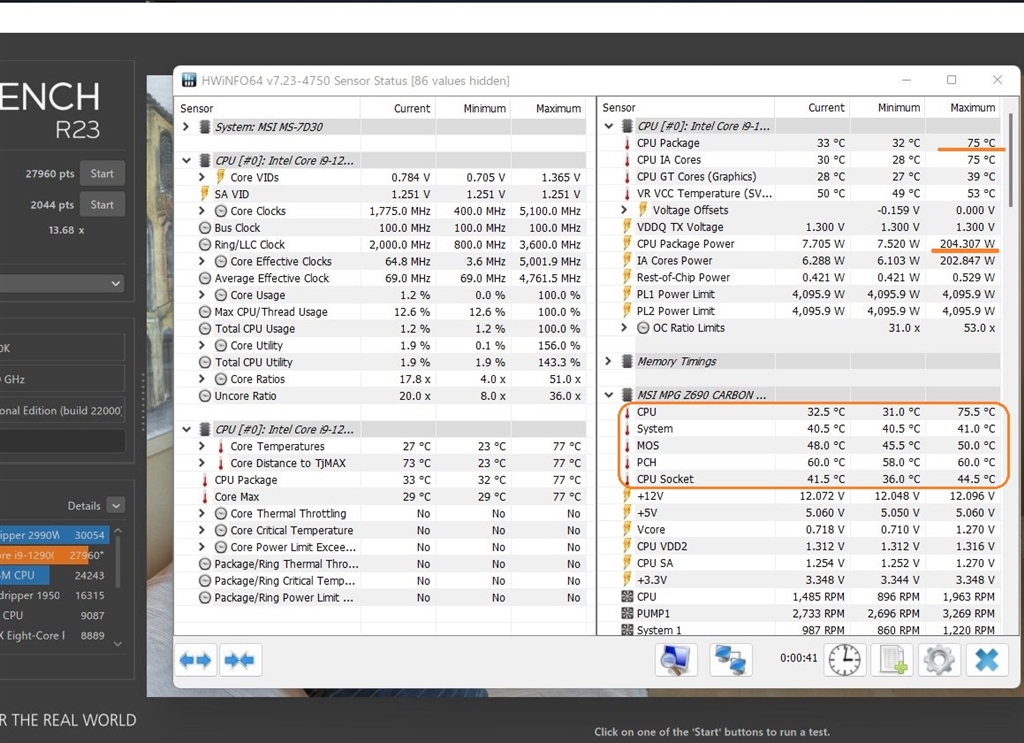This screenshot has width=1024, height=743.
Task: Click Start next to 27960 pts in Cinebench
Action: point(102,174)
